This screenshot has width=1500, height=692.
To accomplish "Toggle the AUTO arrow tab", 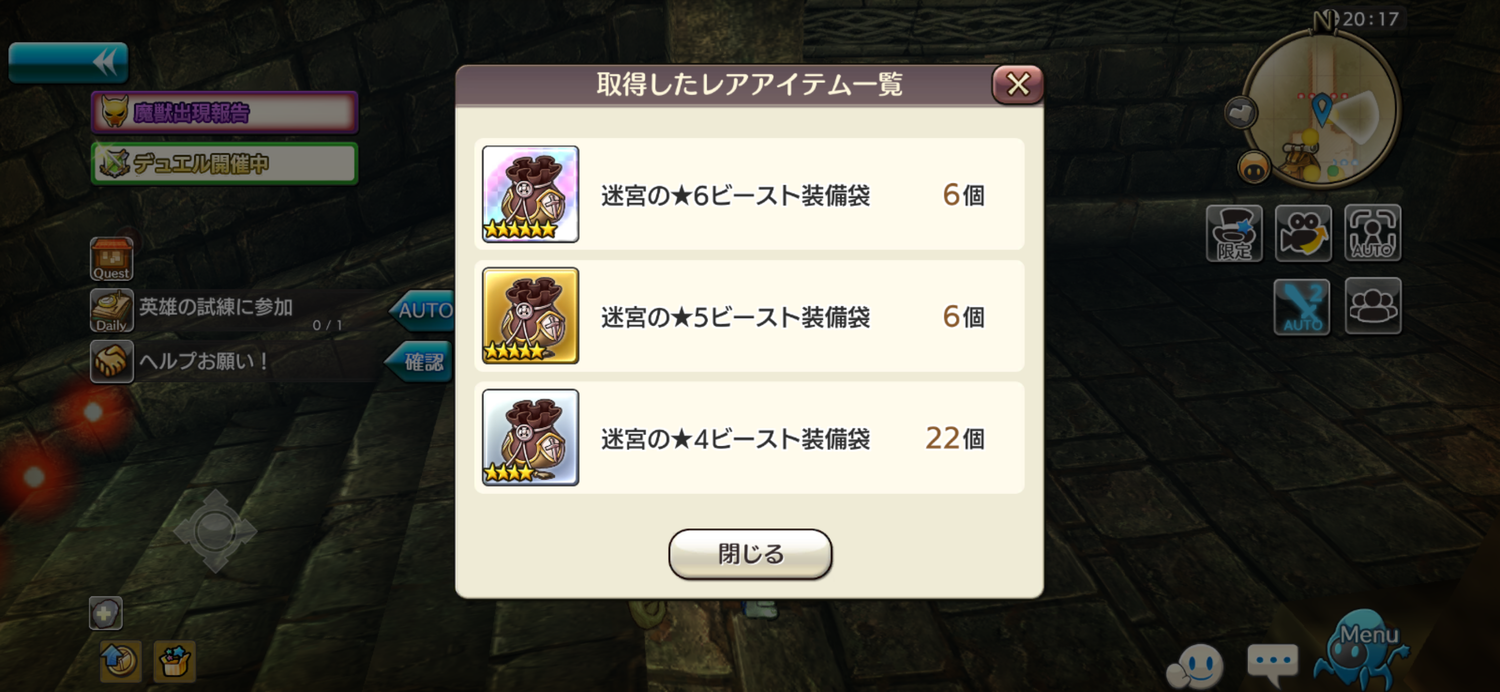I will click(x=422, y=311).
